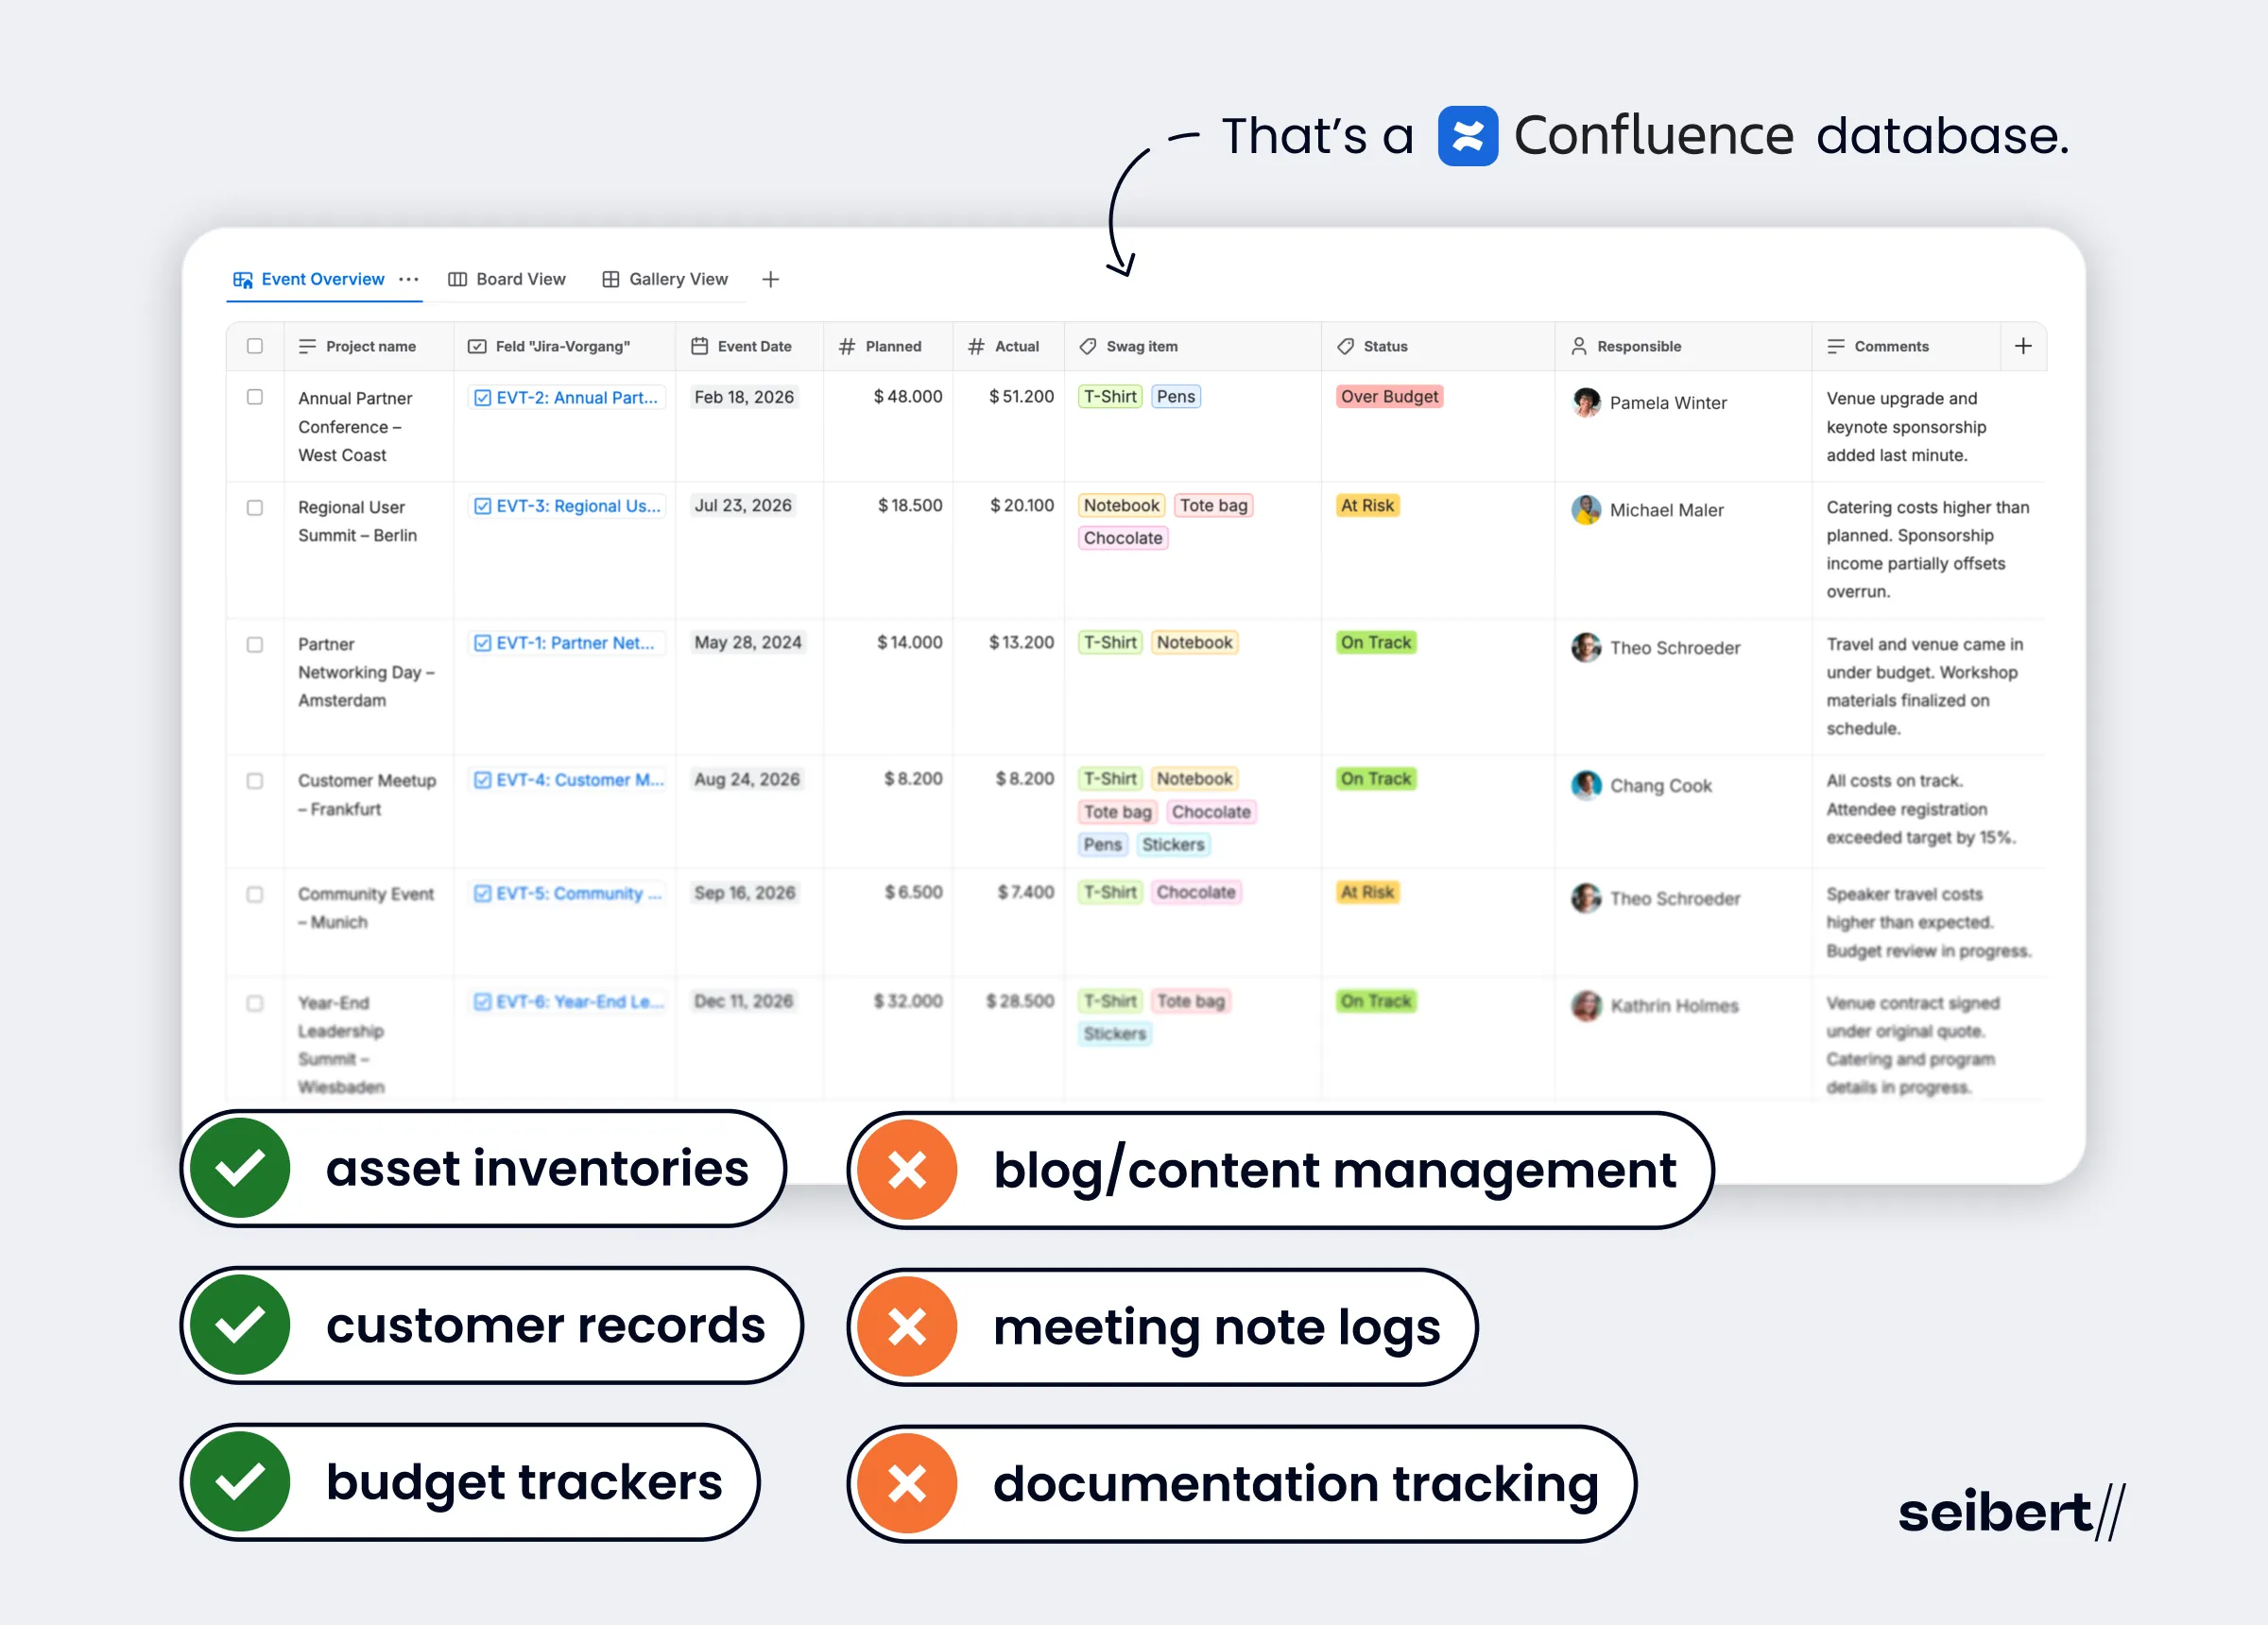
Task: Click Chang Cook's avatar
Action: [x=1586, y=785]
